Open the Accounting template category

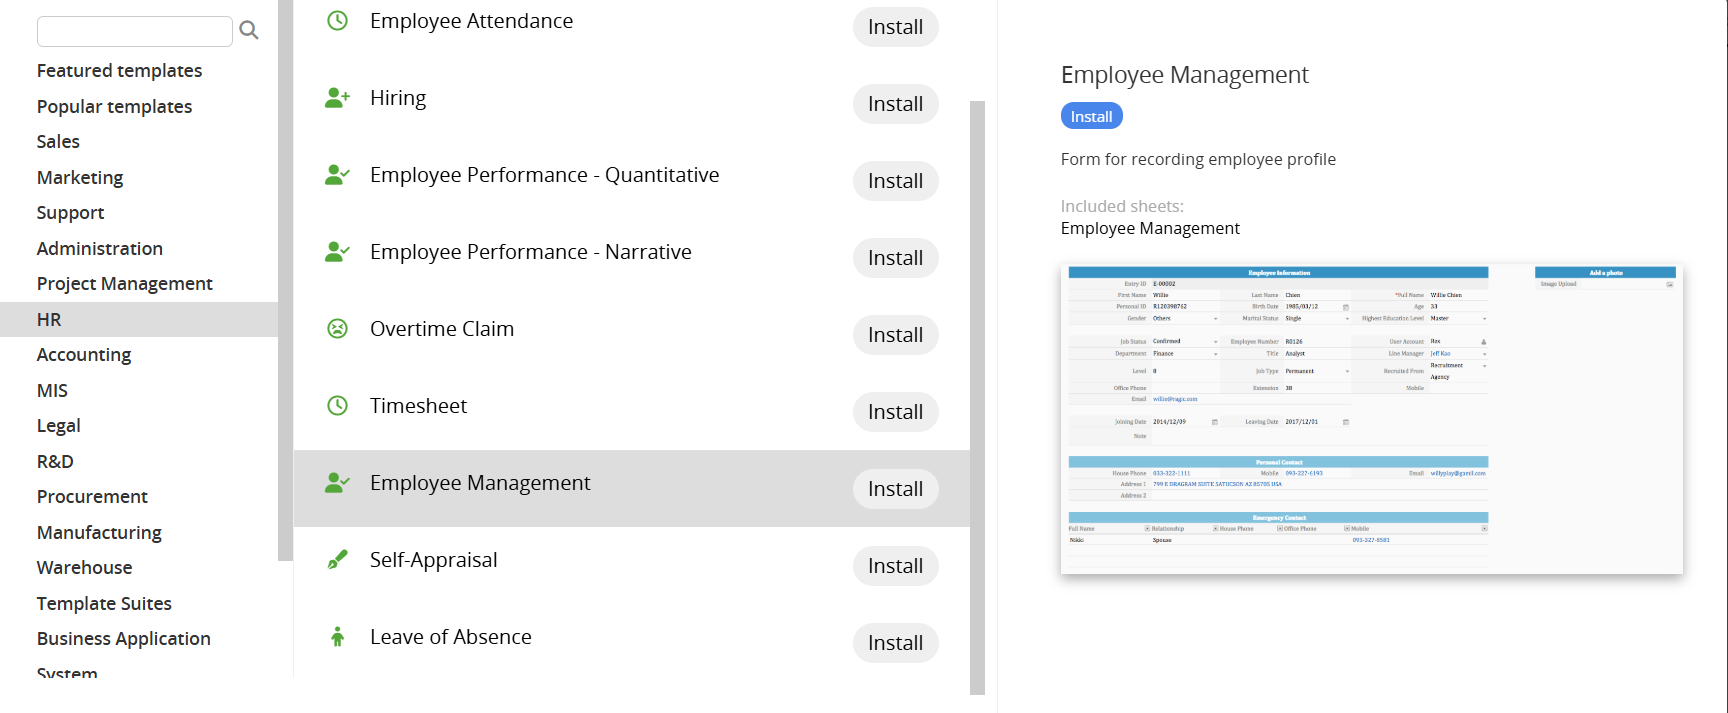coord(84,355)
